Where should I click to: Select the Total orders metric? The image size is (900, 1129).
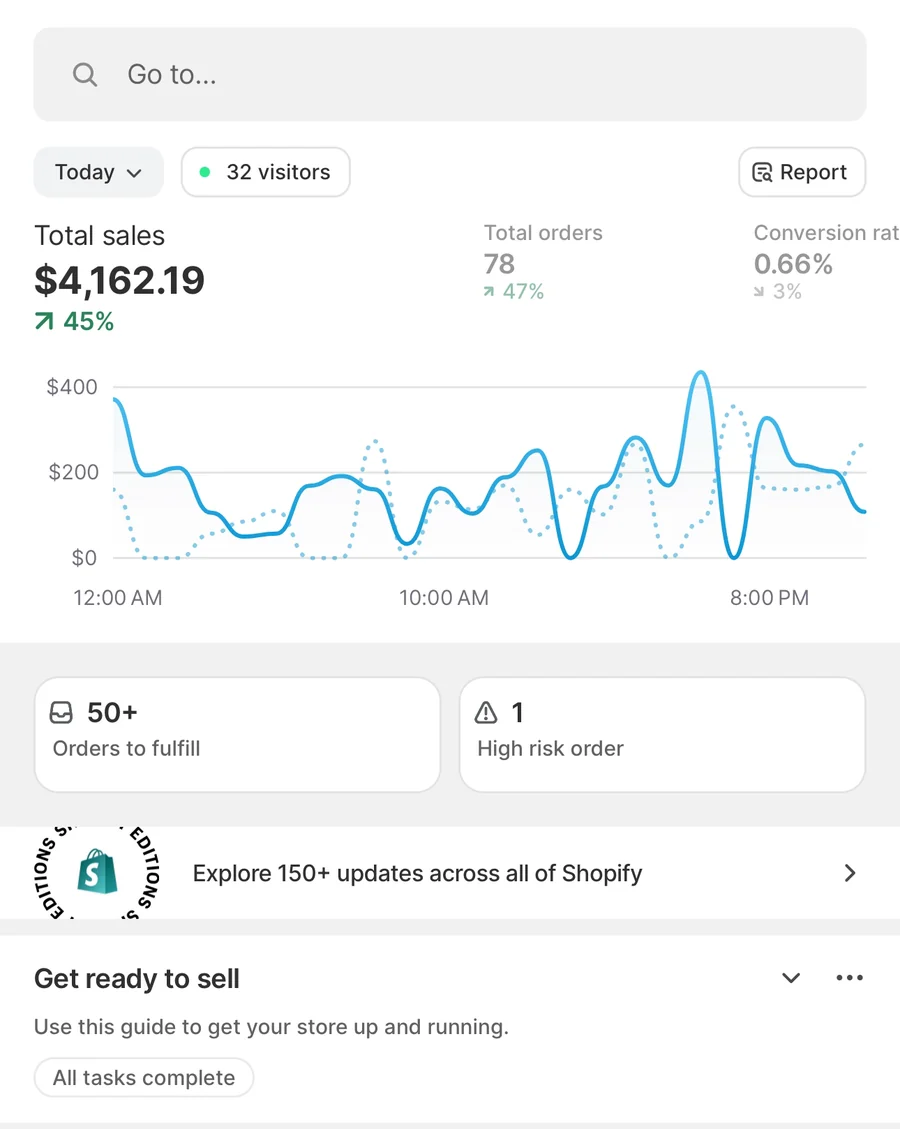tap(543, 262)
